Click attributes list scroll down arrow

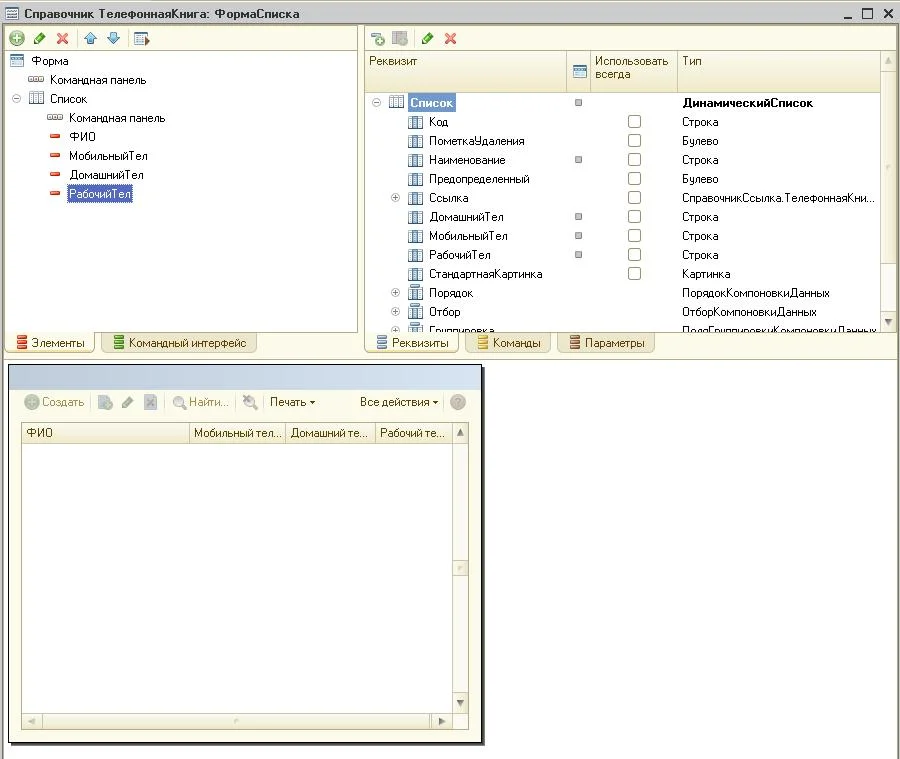(x=888, y=322)
